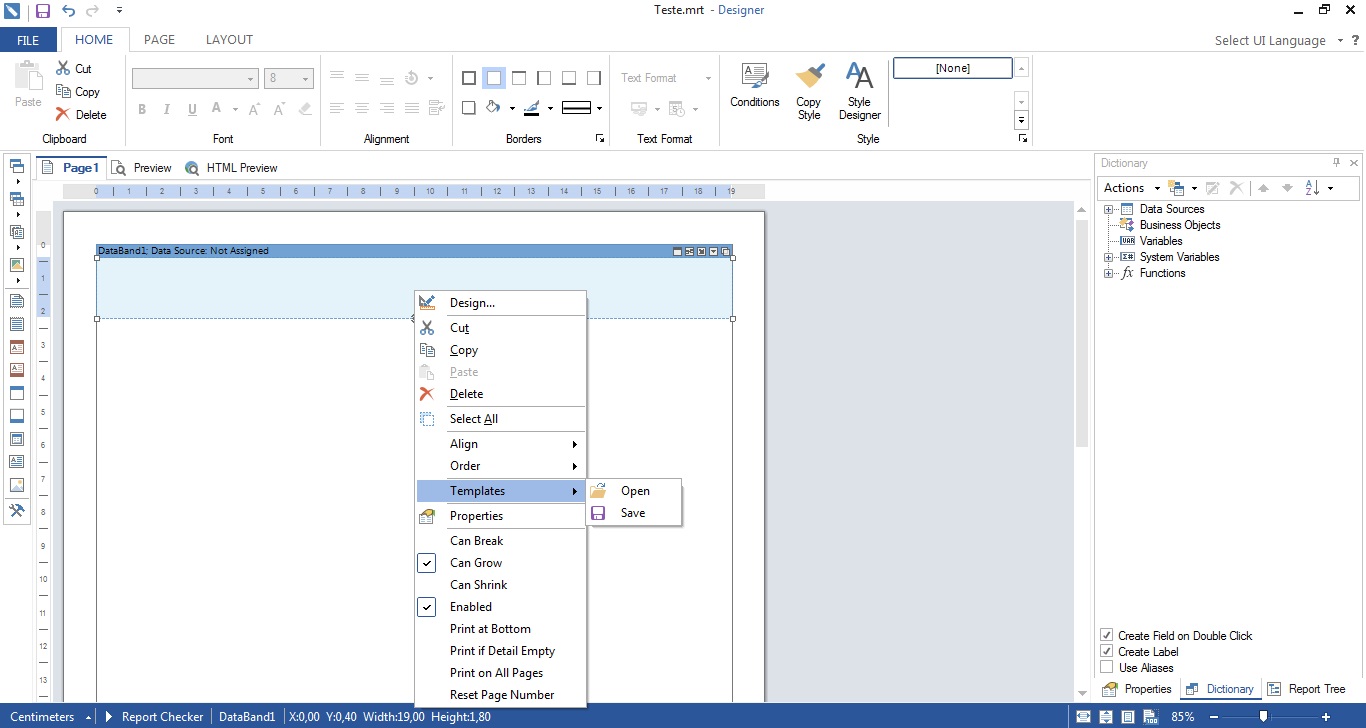The image size is (1366, 728).
Task: Click the New Item icon in Dictionary
Action: pyautogui.click(x=1178, y=188)
